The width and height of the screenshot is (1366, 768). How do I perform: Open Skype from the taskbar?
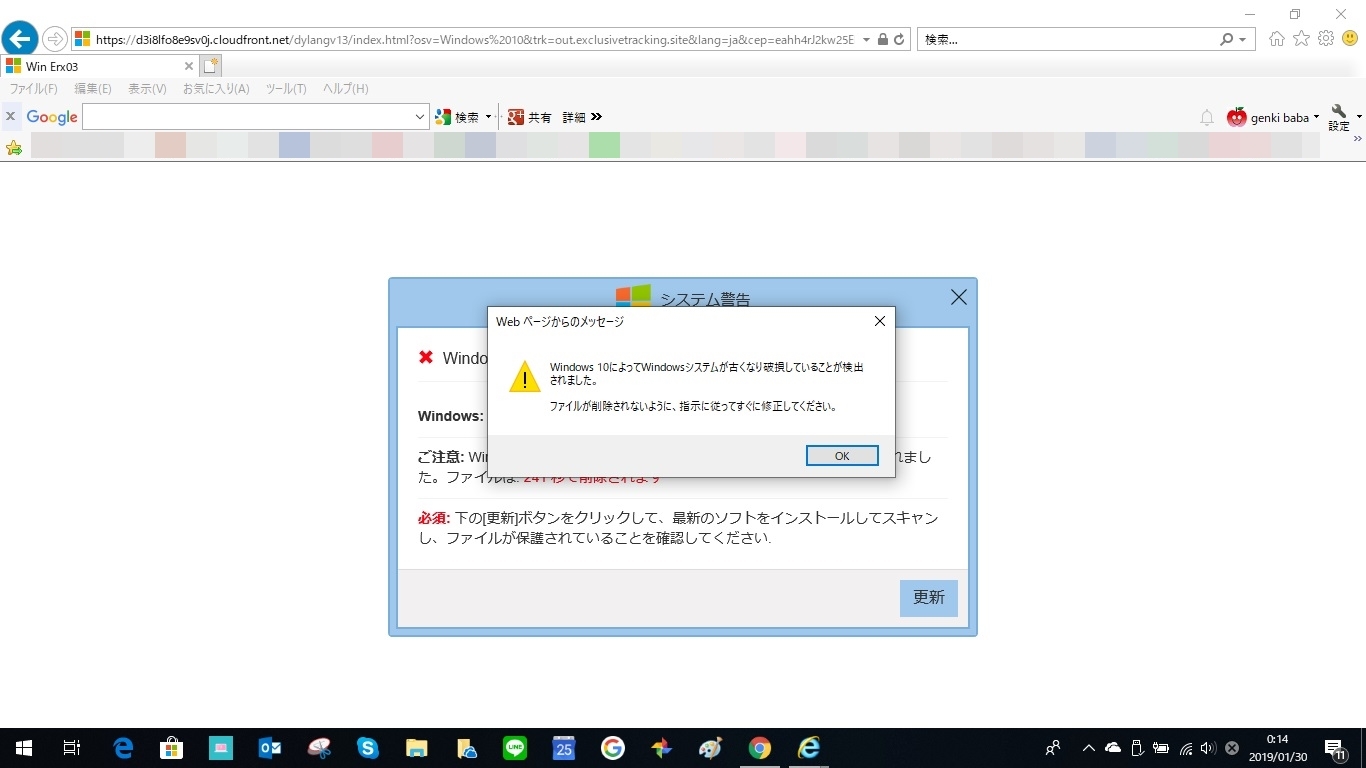click(368, 748)
